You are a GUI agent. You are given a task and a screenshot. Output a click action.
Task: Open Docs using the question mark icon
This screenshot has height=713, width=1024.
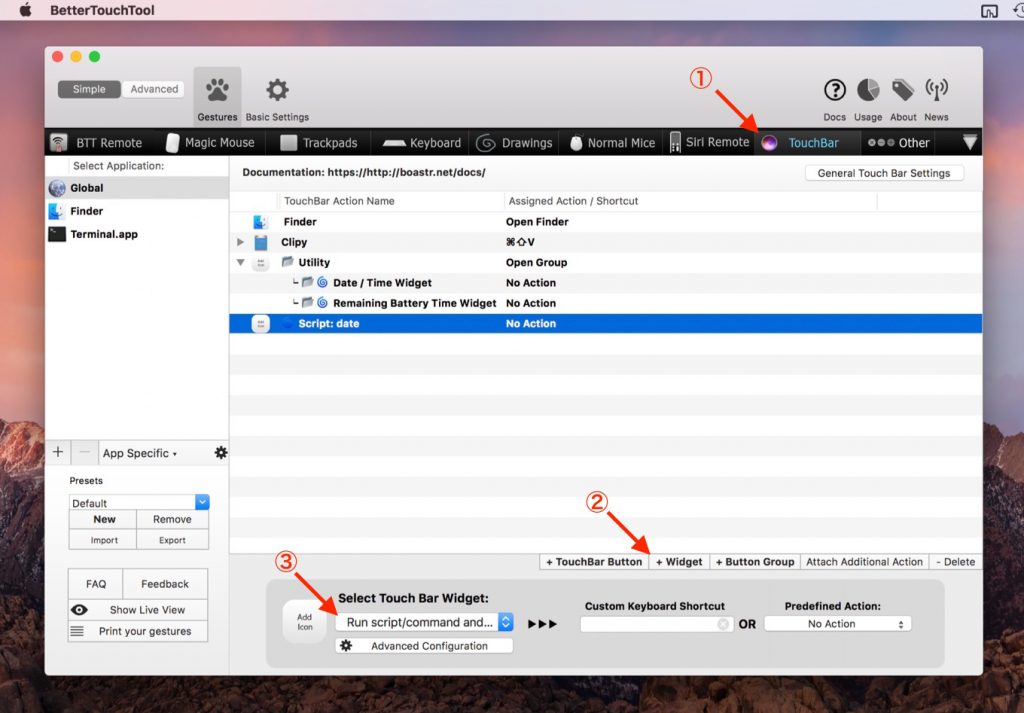tap(834, 92)
